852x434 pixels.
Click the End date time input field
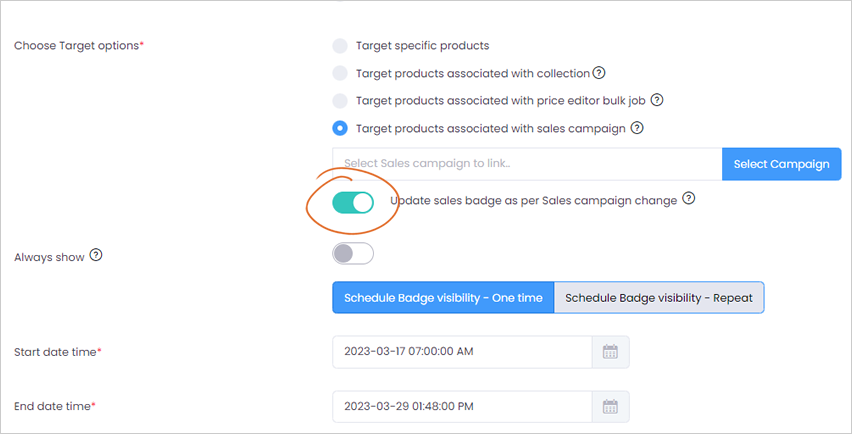tap(462, 406)
